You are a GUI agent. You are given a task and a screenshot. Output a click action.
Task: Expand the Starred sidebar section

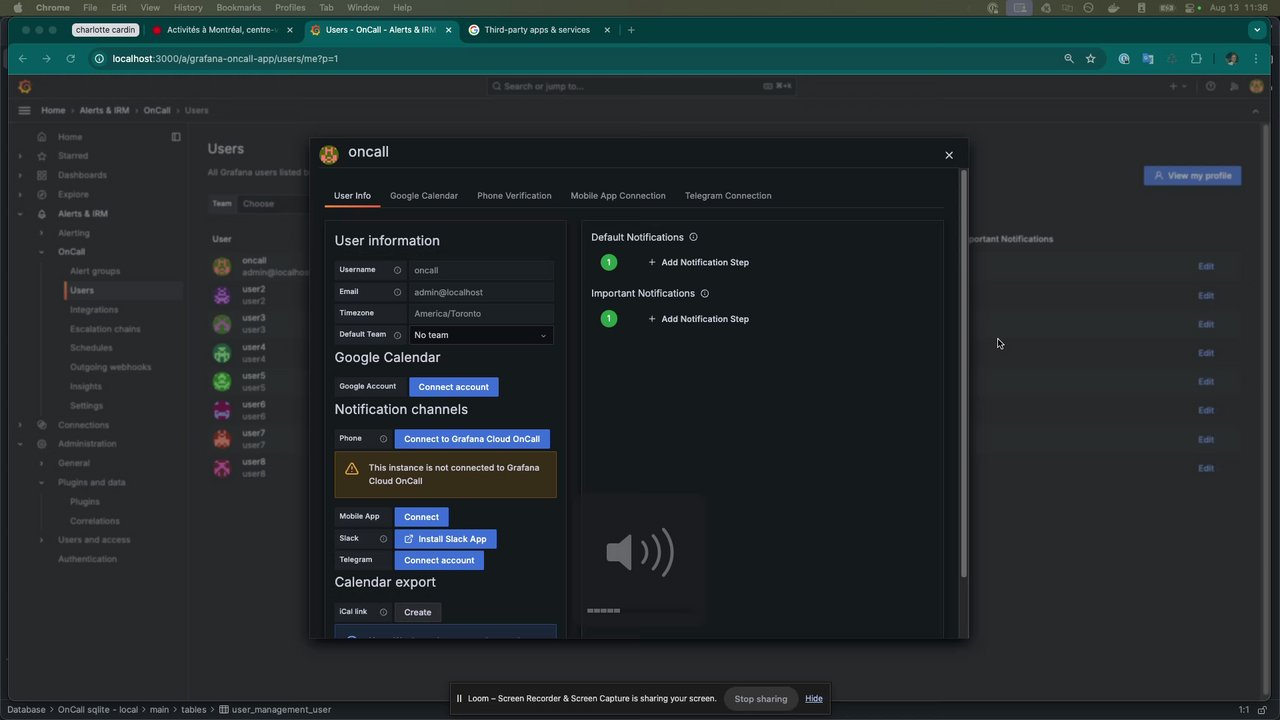tap(20, 156)
